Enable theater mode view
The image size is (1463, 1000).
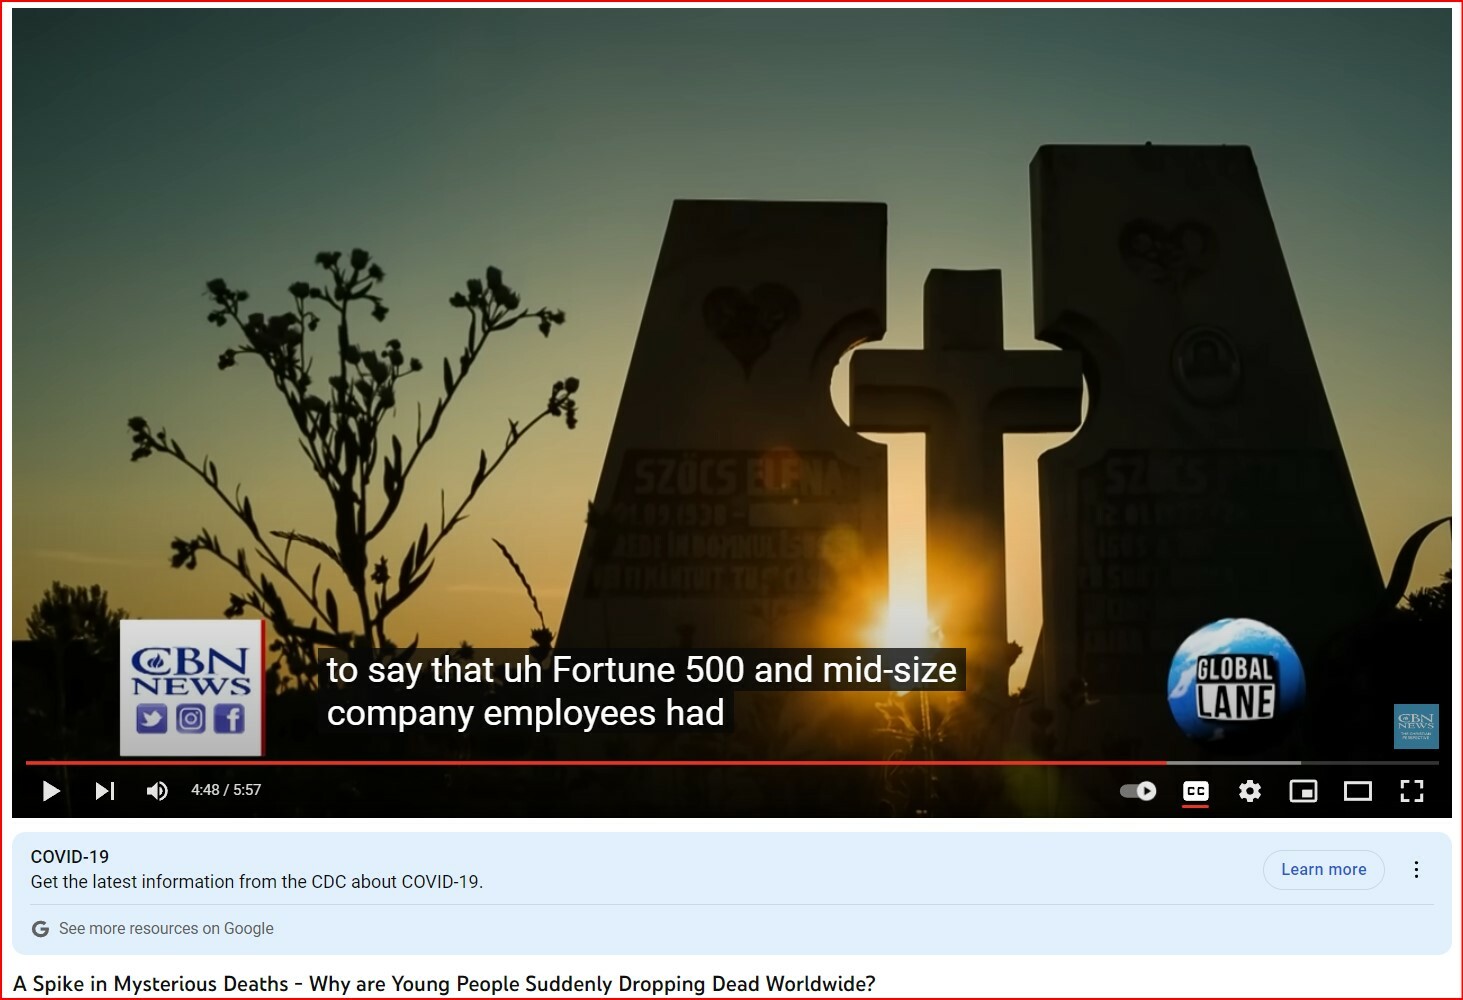tap(1357, 791)
